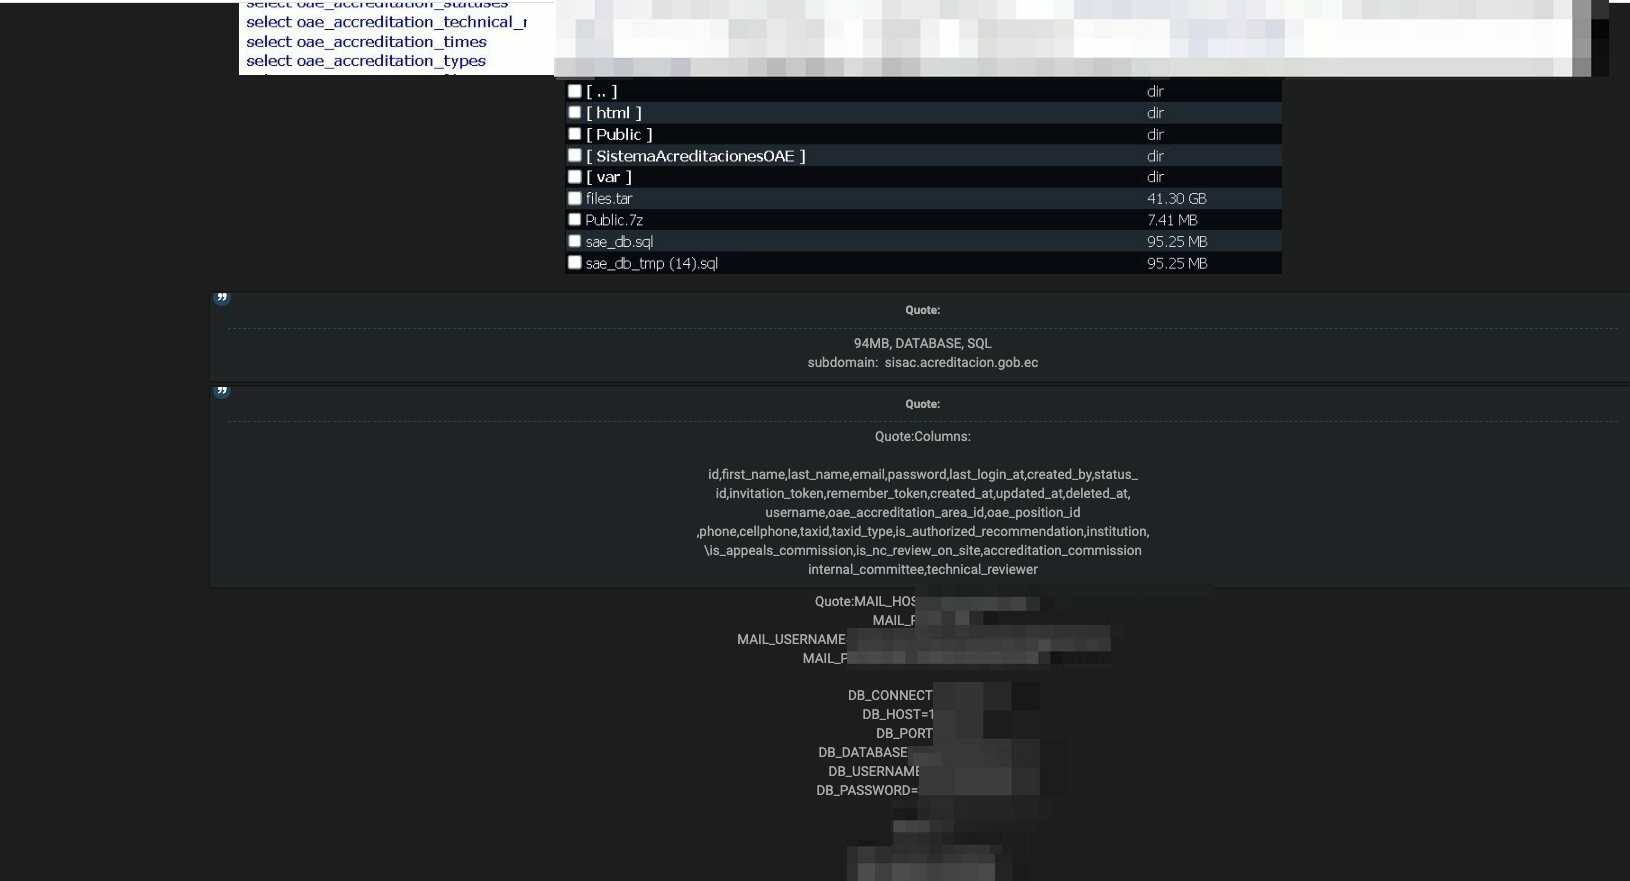1630x881 pixels.
Task: Tick the var directory checkbox
Action: (x=574, y=177)
